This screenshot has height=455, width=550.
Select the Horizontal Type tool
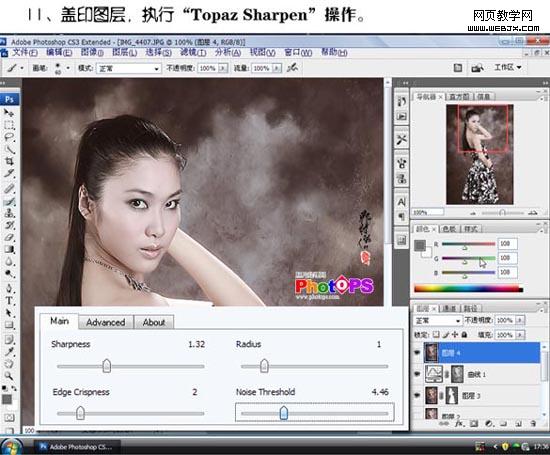point(9,301)
